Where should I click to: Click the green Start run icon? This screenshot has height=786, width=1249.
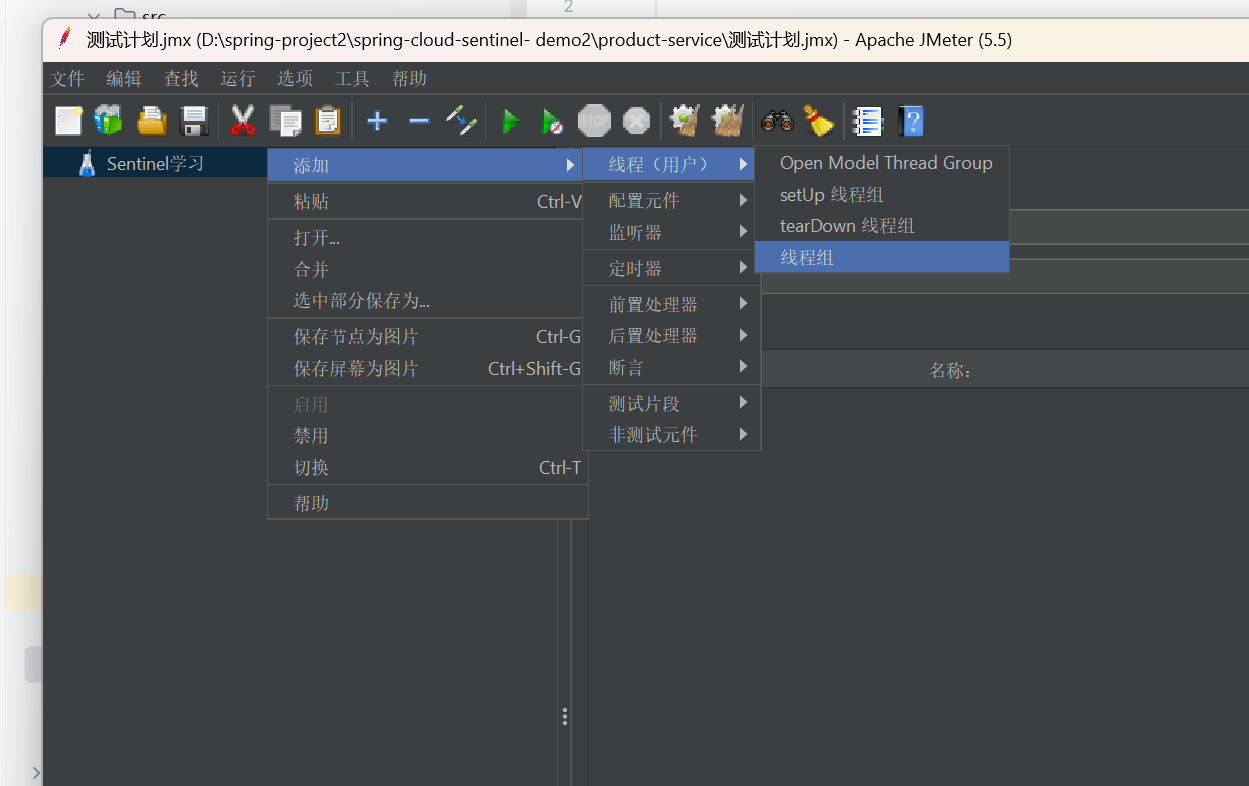point(511,121)
